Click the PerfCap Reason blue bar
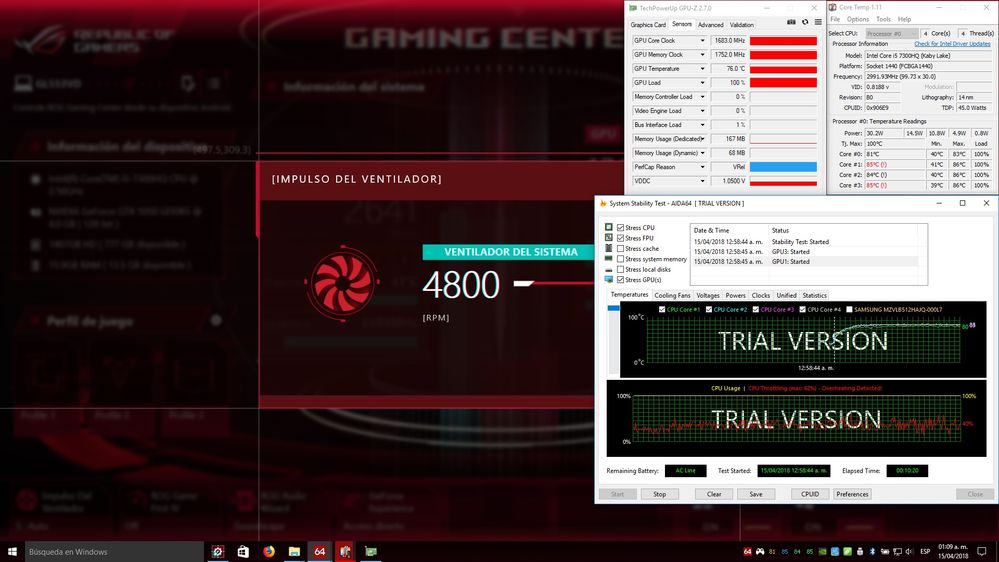 [783, 167]
